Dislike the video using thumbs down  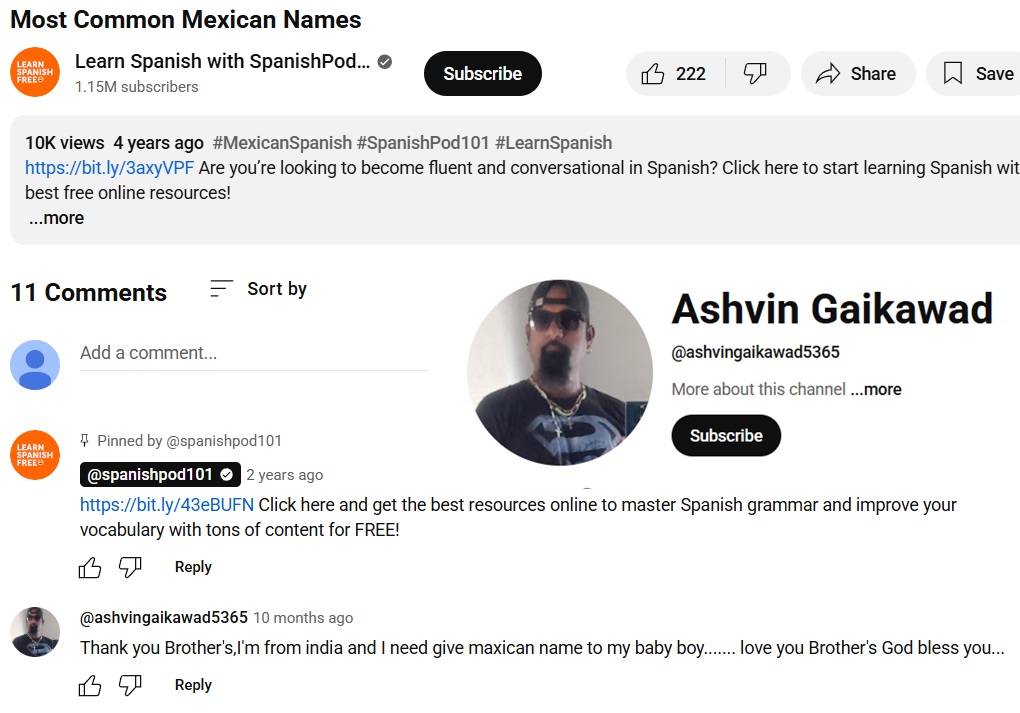756,74
